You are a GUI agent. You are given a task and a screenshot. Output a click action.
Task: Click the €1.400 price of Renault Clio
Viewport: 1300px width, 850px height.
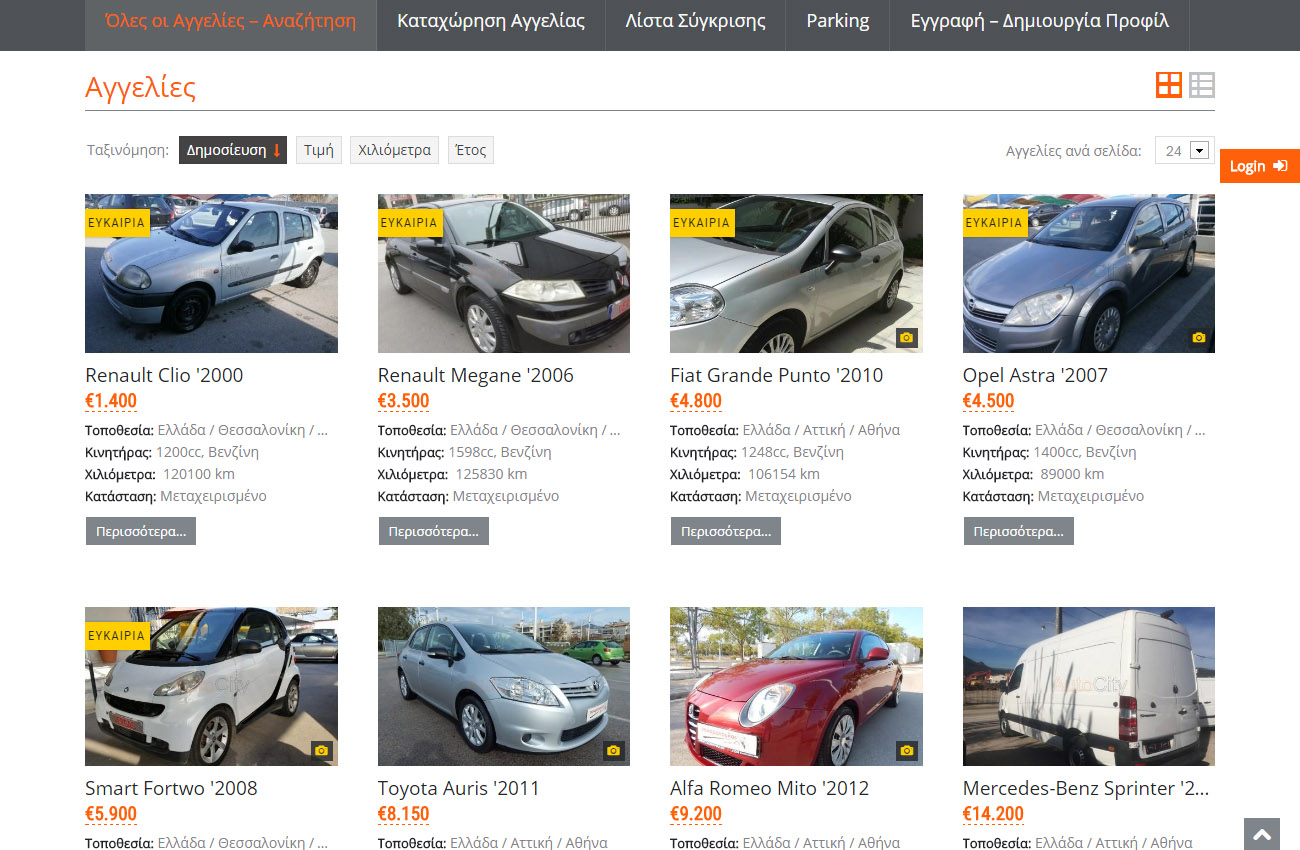point(111,401)
